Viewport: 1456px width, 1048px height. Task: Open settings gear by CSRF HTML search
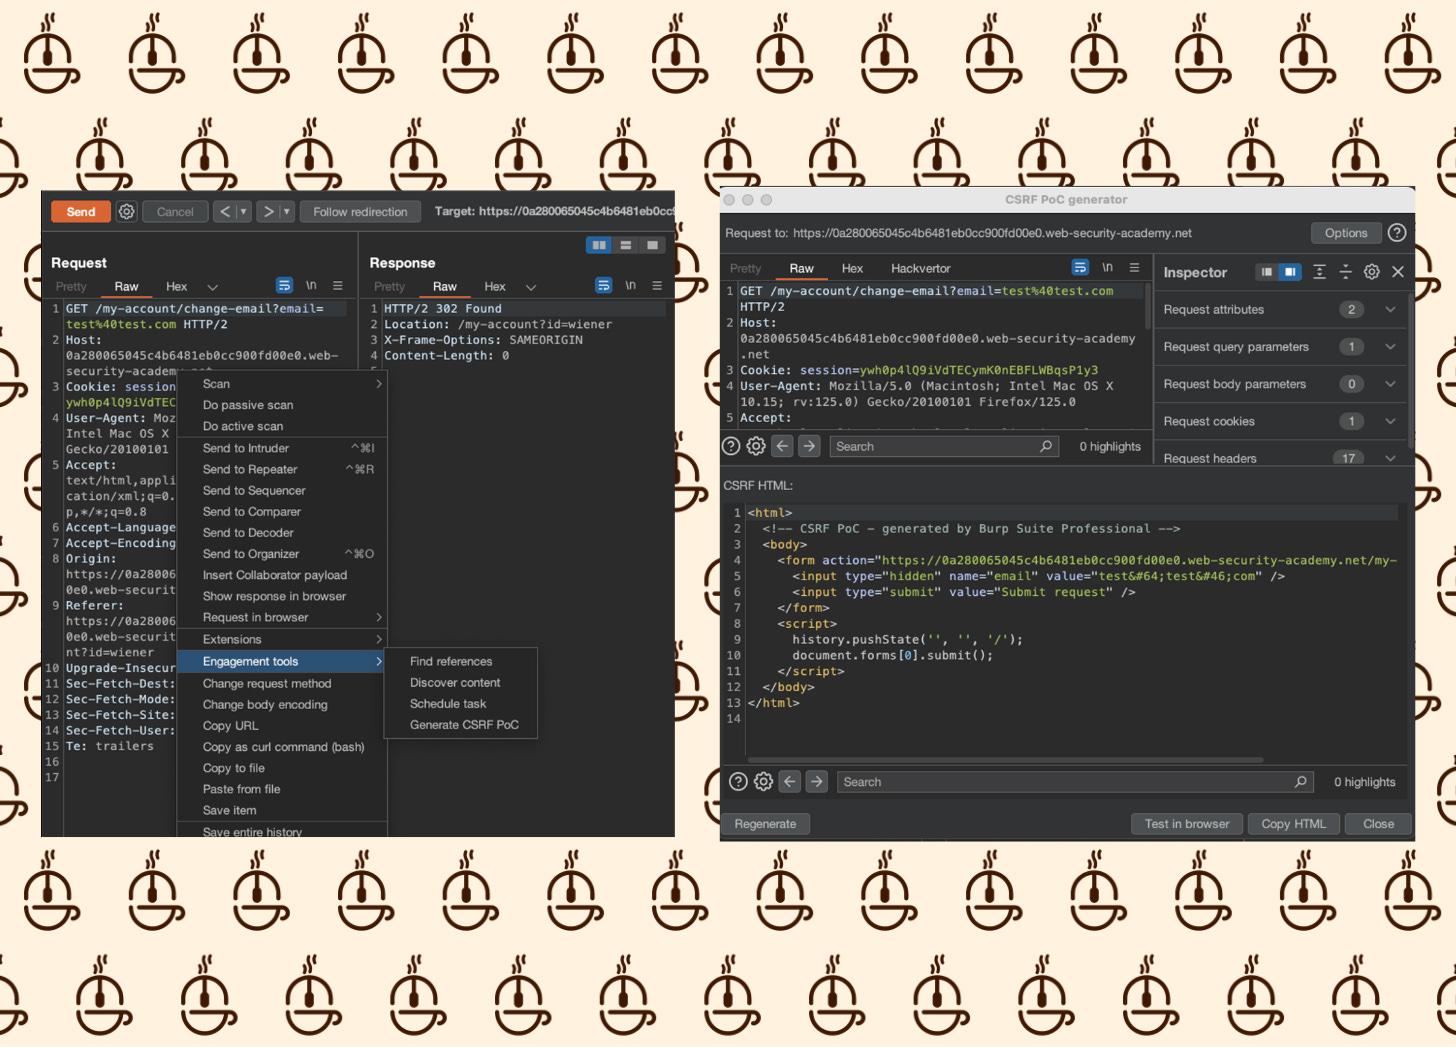click(764, 782)
